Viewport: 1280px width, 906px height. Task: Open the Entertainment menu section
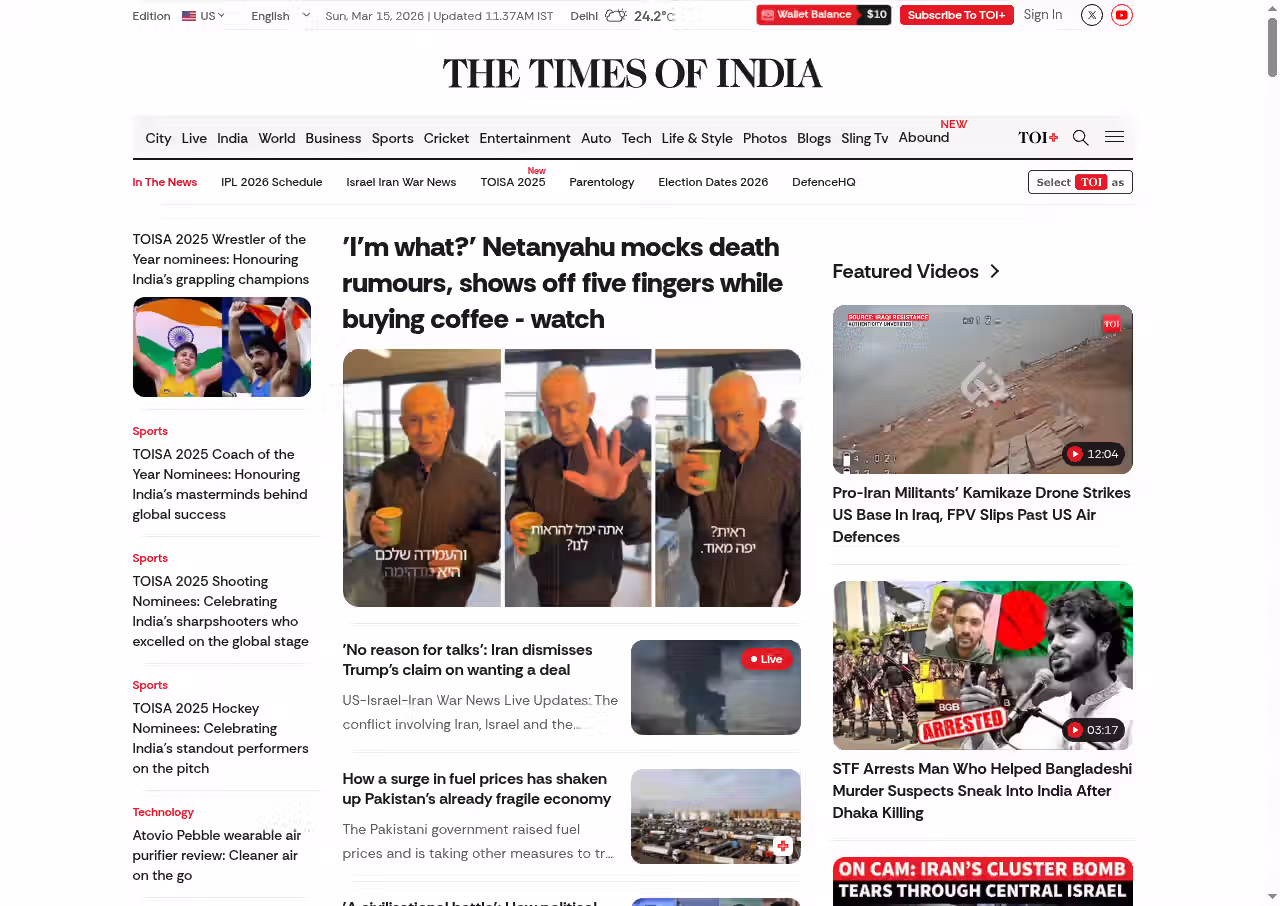[x=524, y=138]
